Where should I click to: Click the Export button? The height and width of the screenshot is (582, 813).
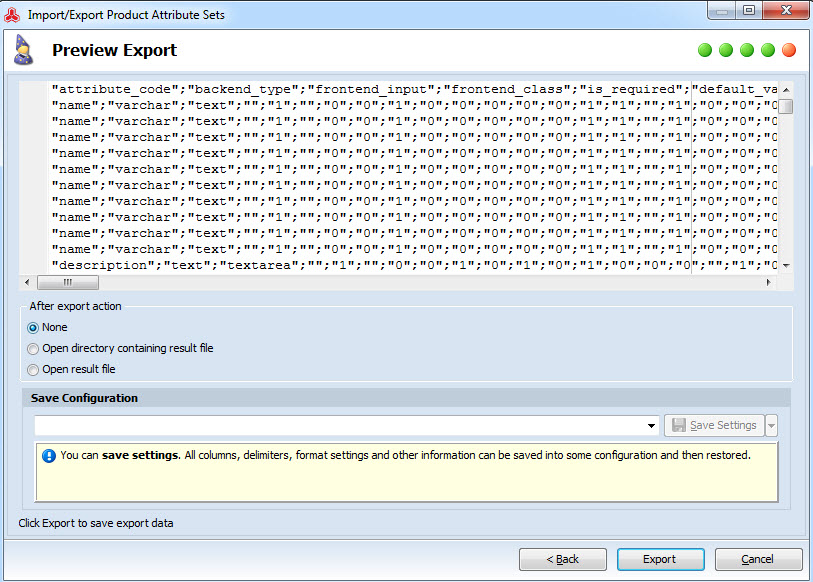point(661,559)
